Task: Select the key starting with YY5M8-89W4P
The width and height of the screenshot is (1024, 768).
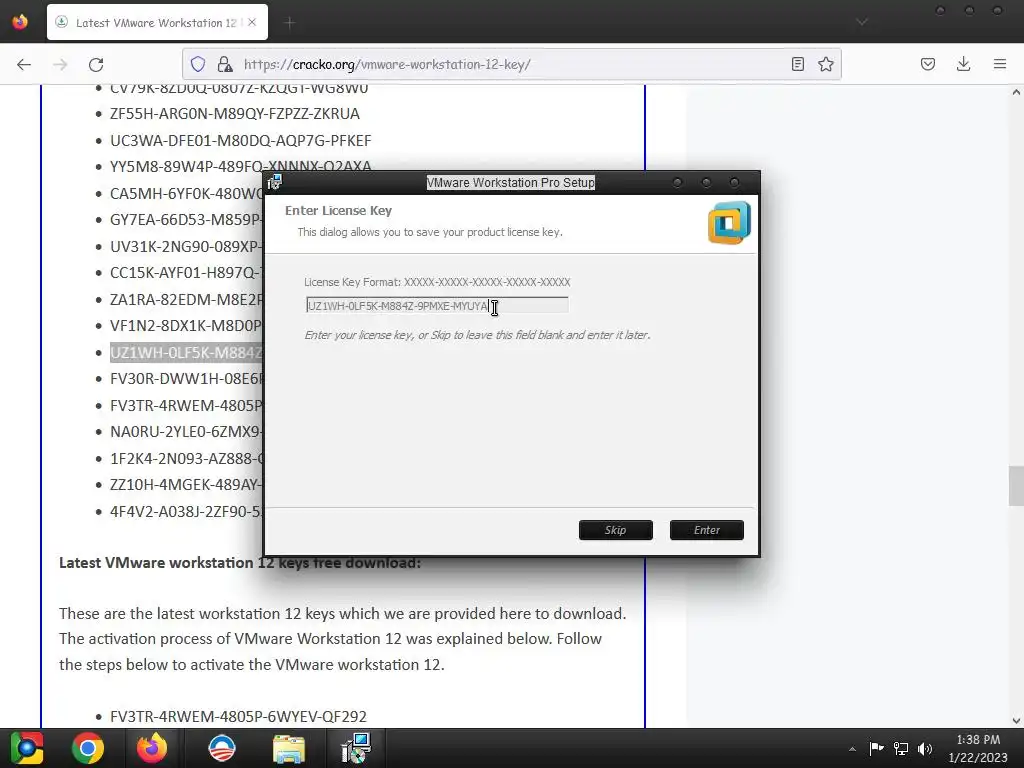Action: point(240,166)
